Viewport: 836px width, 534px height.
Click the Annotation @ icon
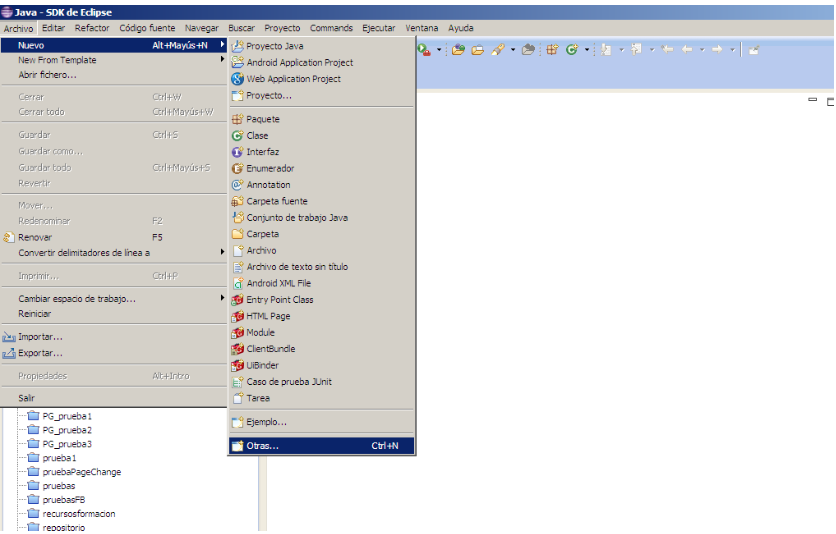[238, 185]
